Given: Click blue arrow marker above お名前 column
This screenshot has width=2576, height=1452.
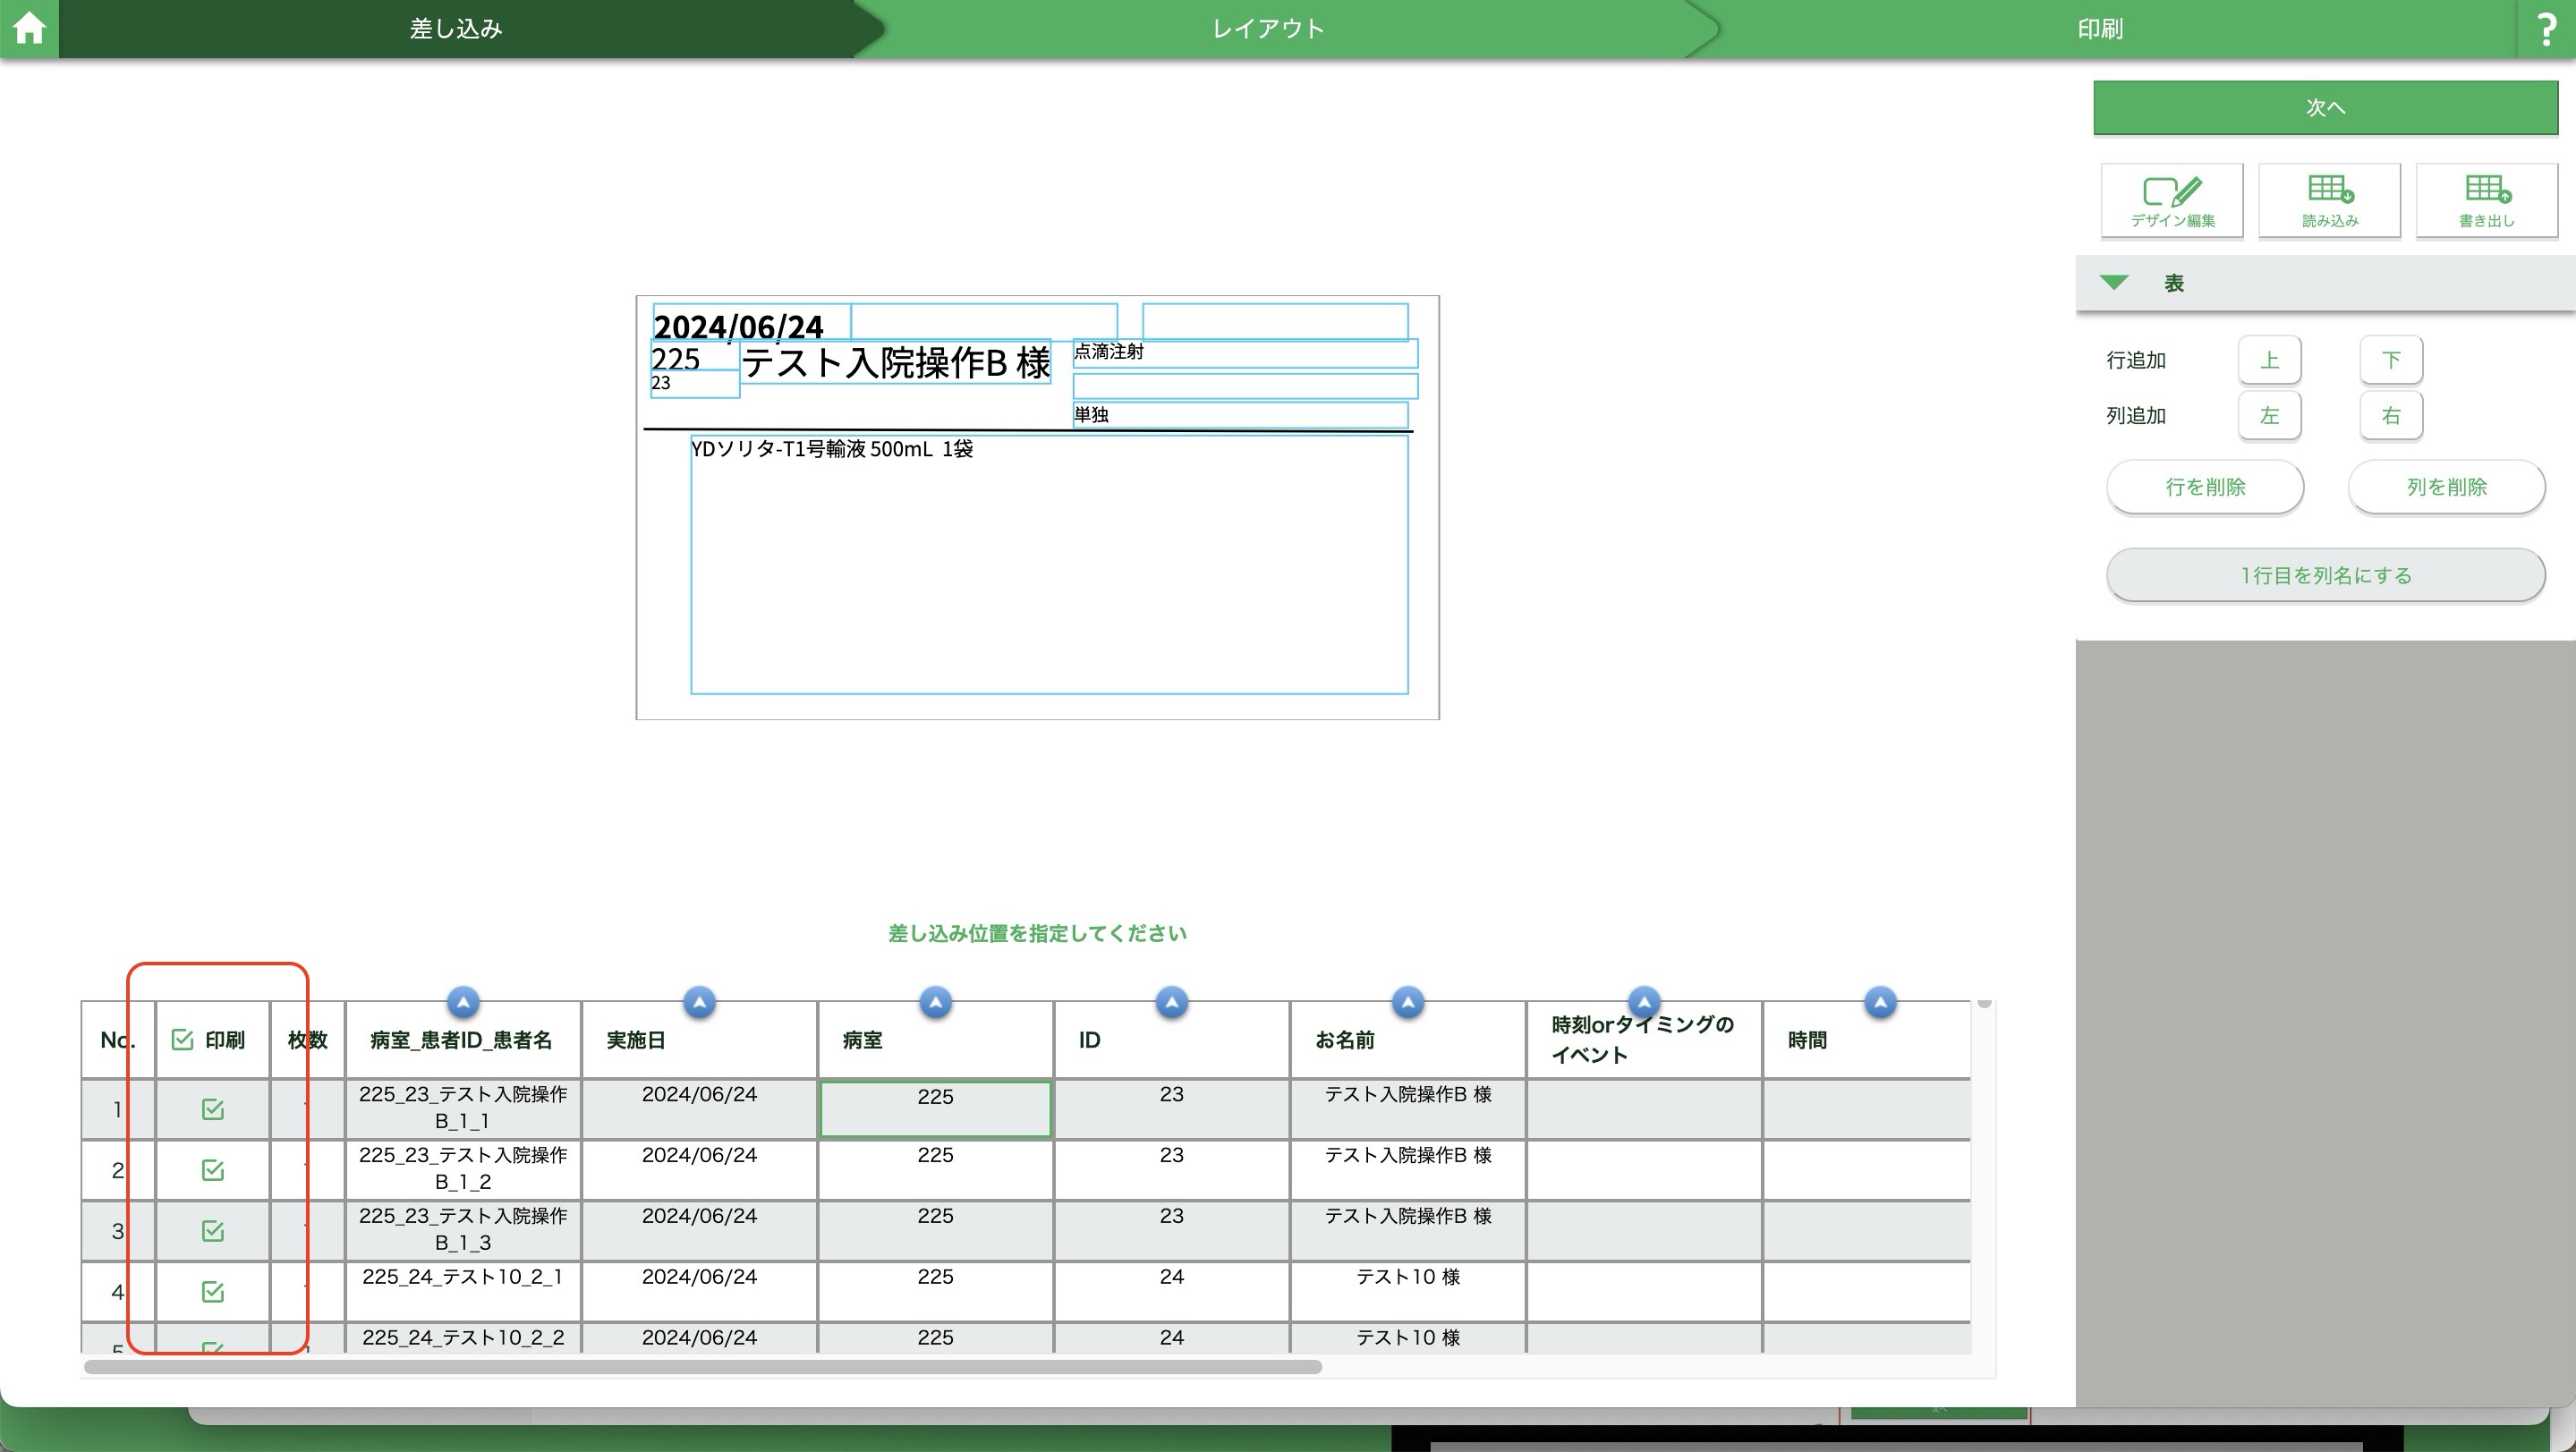Looking at the screenshot, I should click(1407, 1001).
